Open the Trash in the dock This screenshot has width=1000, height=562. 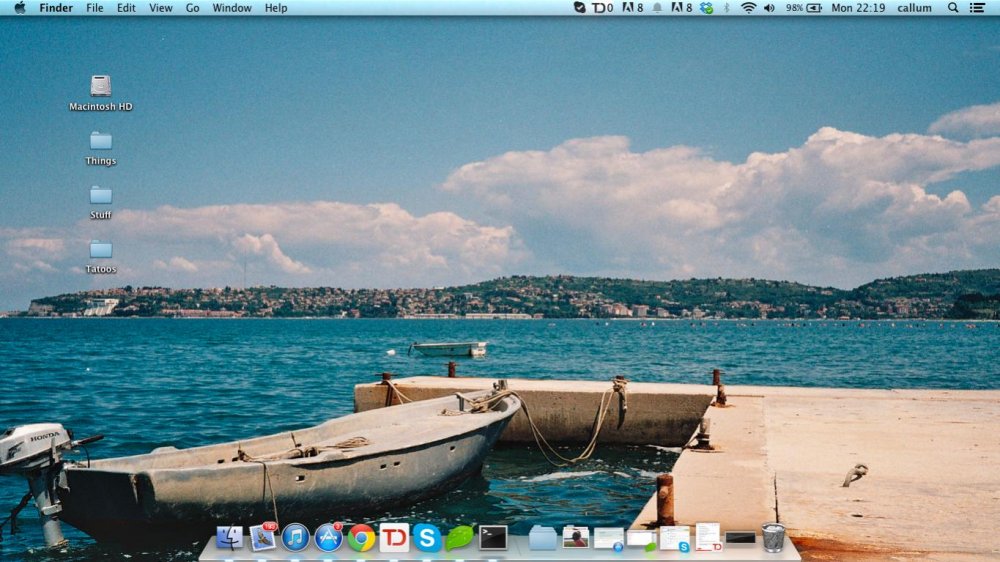click(773, 538)
